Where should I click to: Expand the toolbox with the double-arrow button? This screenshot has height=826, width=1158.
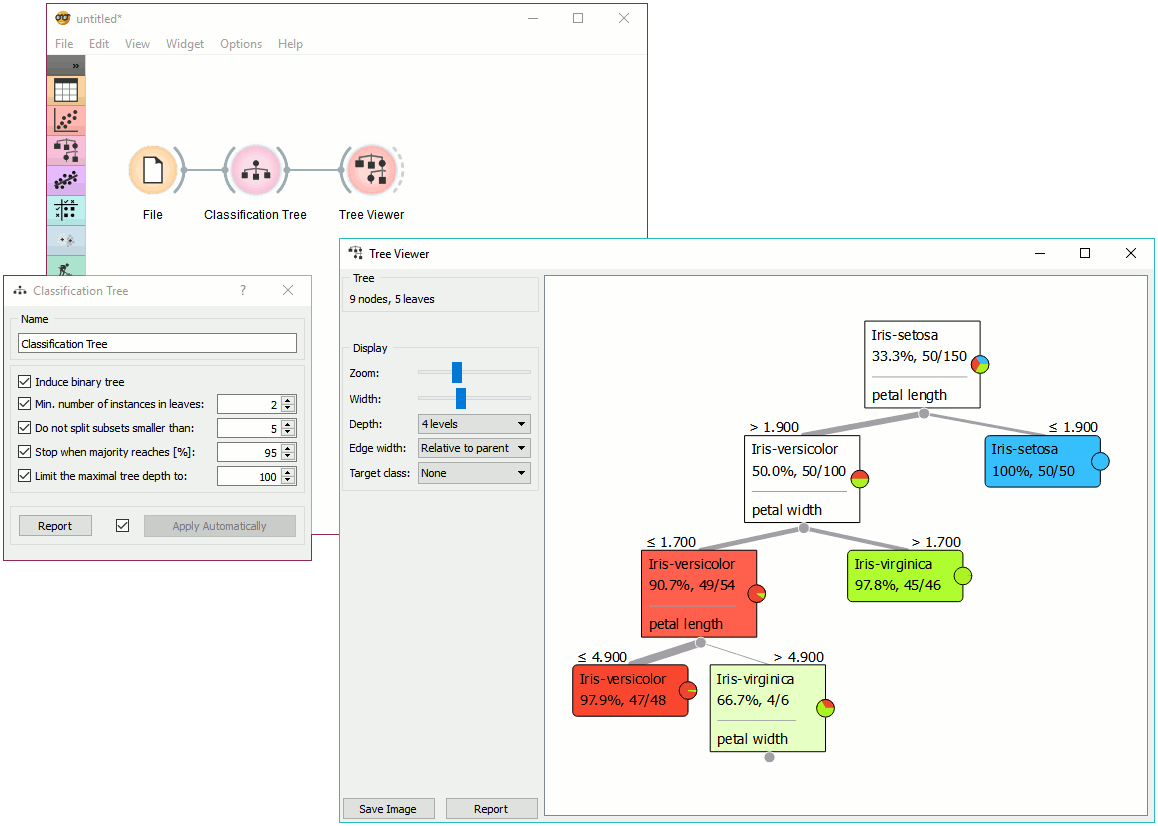point(75,66)
